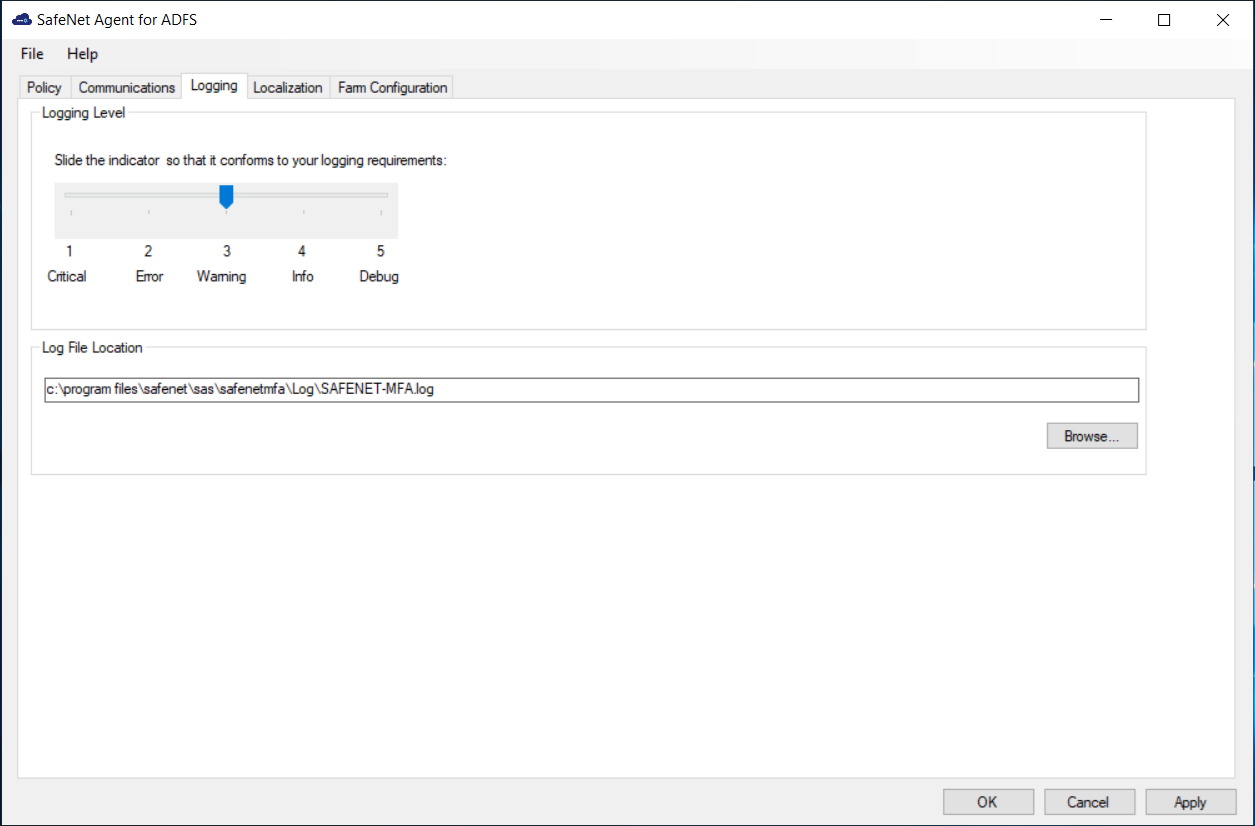Image resolution: width=1255 pixels, height=826 pixels.
Task: Minimize the SafeNet Agent window
Action: [x=1105, y=20]
